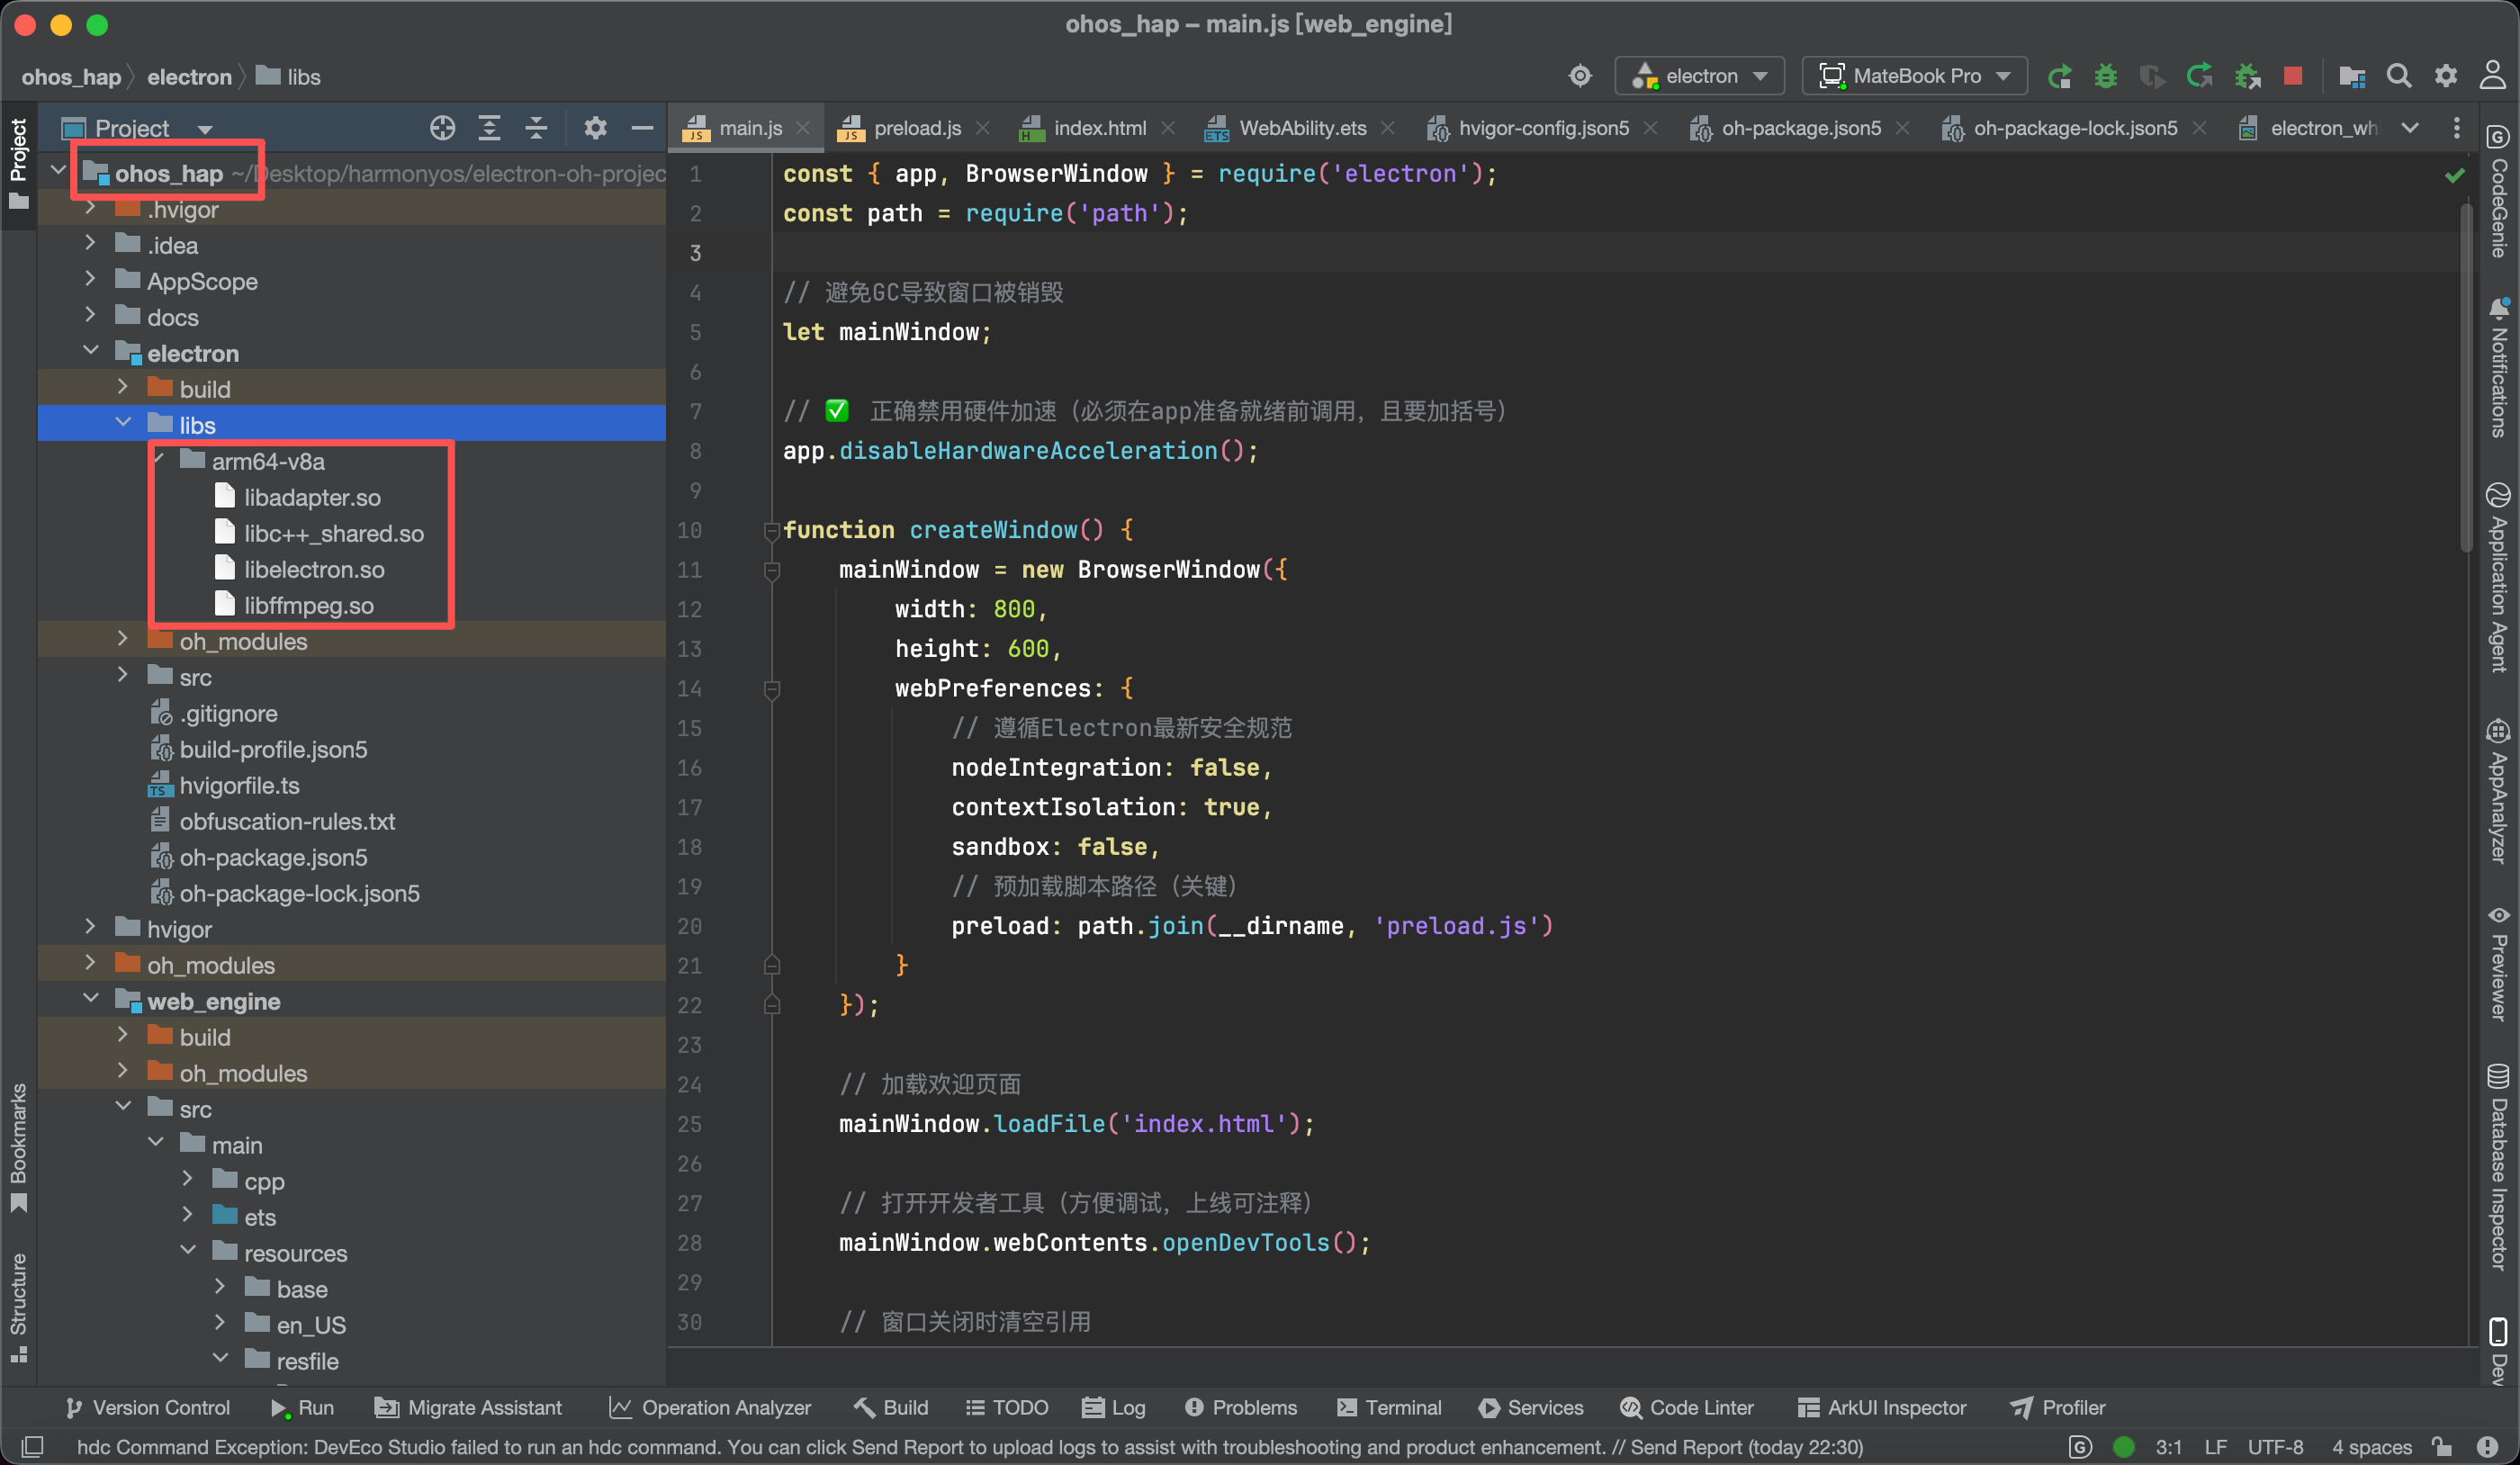Select libelectron.so in the project tree
Screen dimensions: 2520x1465
314,569
